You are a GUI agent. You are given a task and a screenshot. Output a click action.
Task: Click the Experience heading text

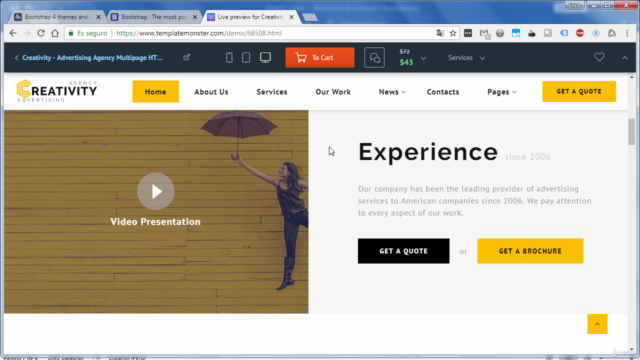click(428, 152)
